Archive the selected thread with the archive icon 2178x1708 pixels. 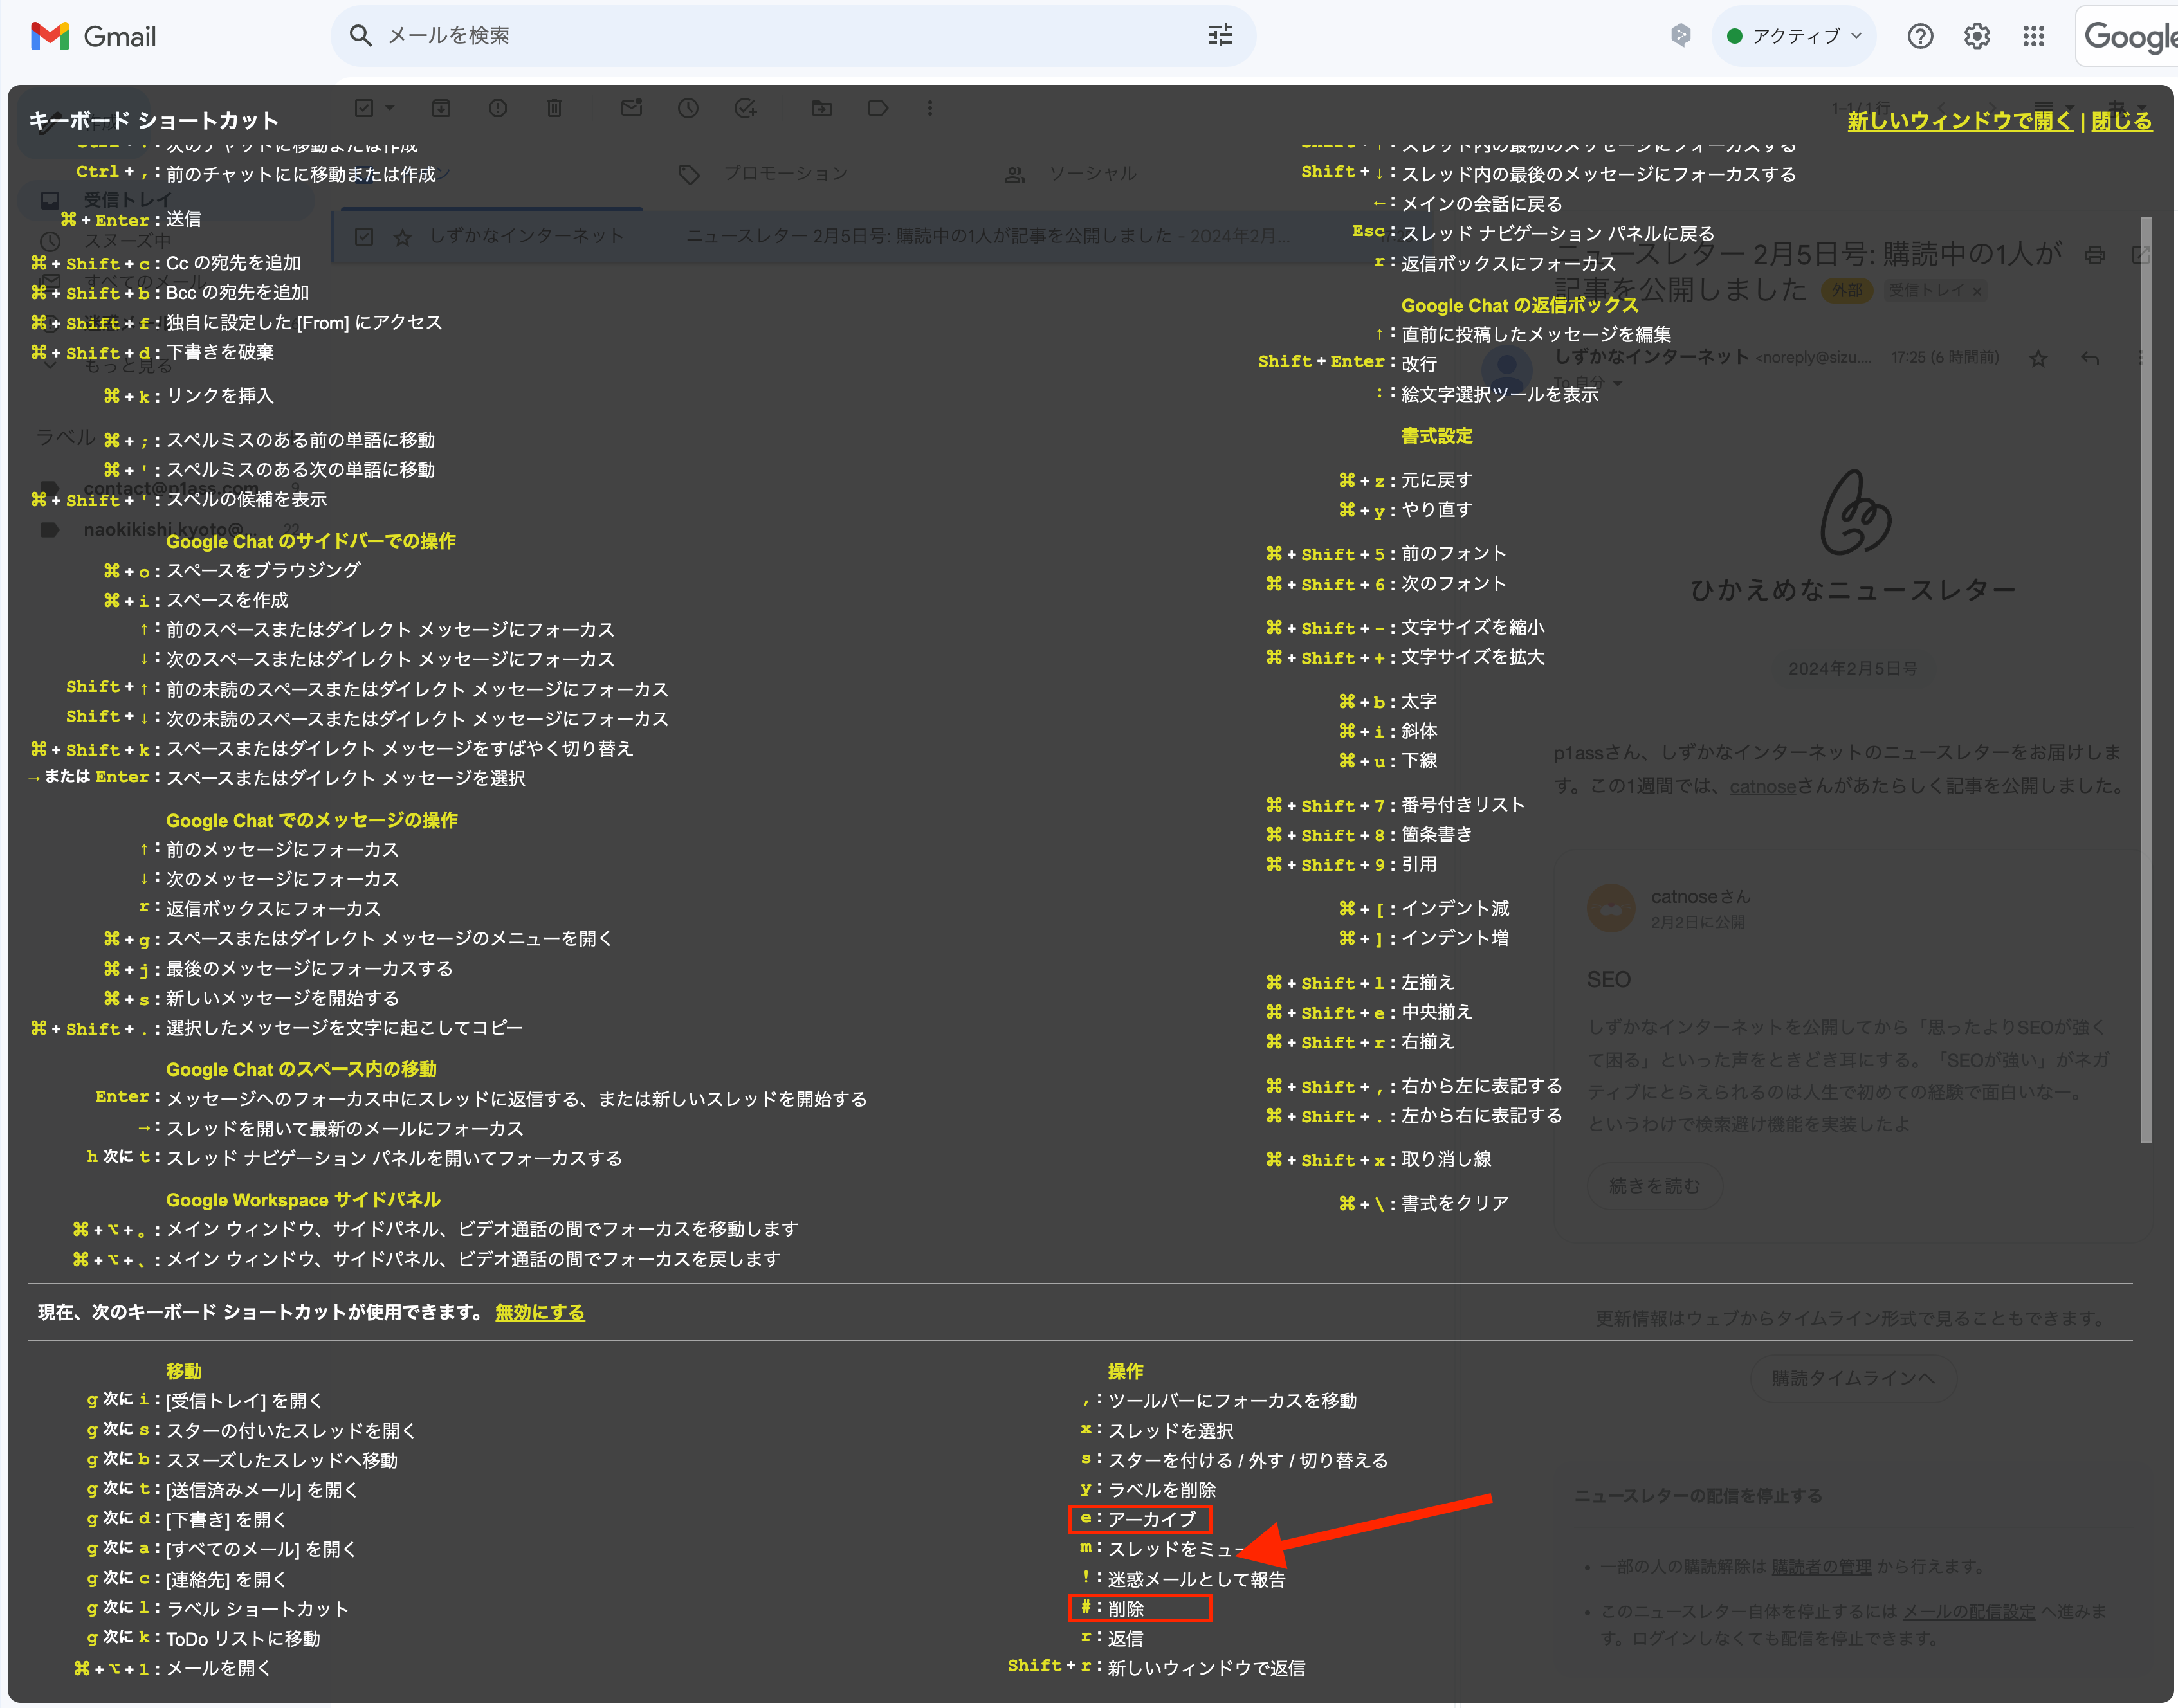tap(441, 108)
